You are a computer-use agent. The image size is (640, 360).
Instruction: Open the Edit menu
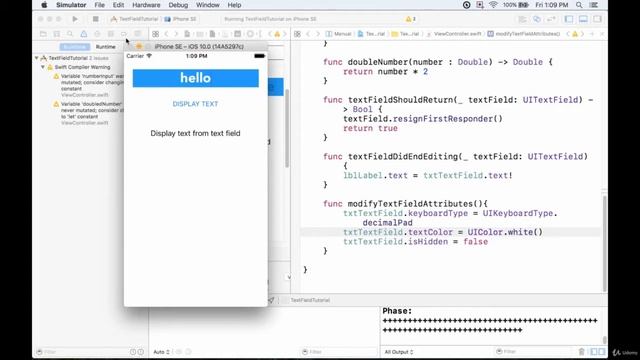[x=118, y=5]
